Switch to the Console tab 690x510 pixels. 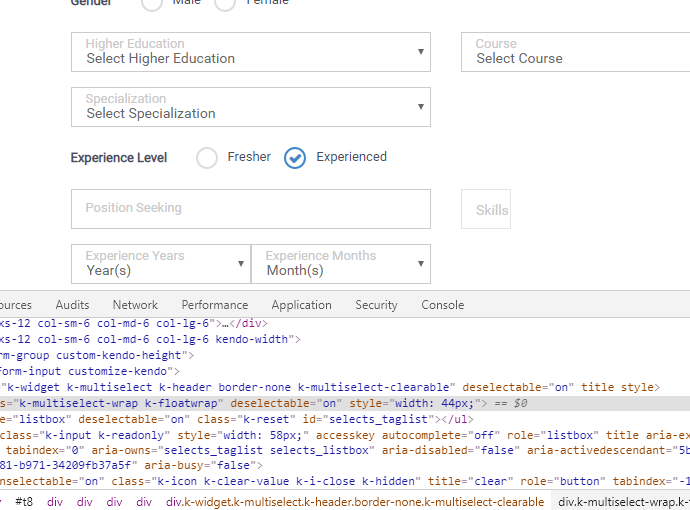click(442, 305)
